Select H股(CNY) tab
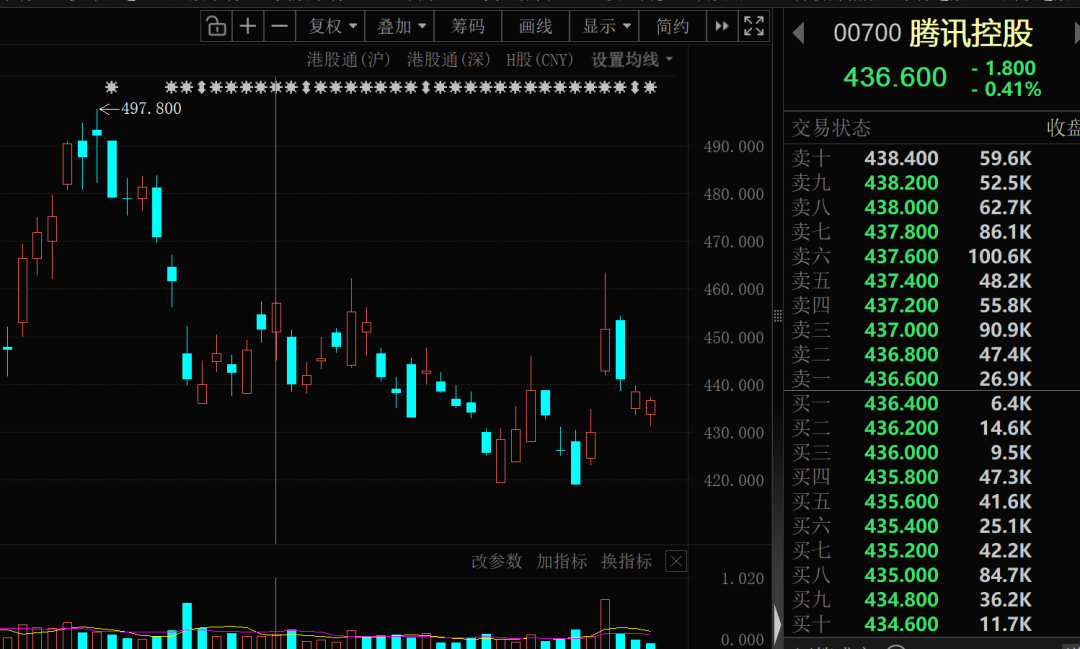This screenshot has width=1080, height=649. coord(539,60)
